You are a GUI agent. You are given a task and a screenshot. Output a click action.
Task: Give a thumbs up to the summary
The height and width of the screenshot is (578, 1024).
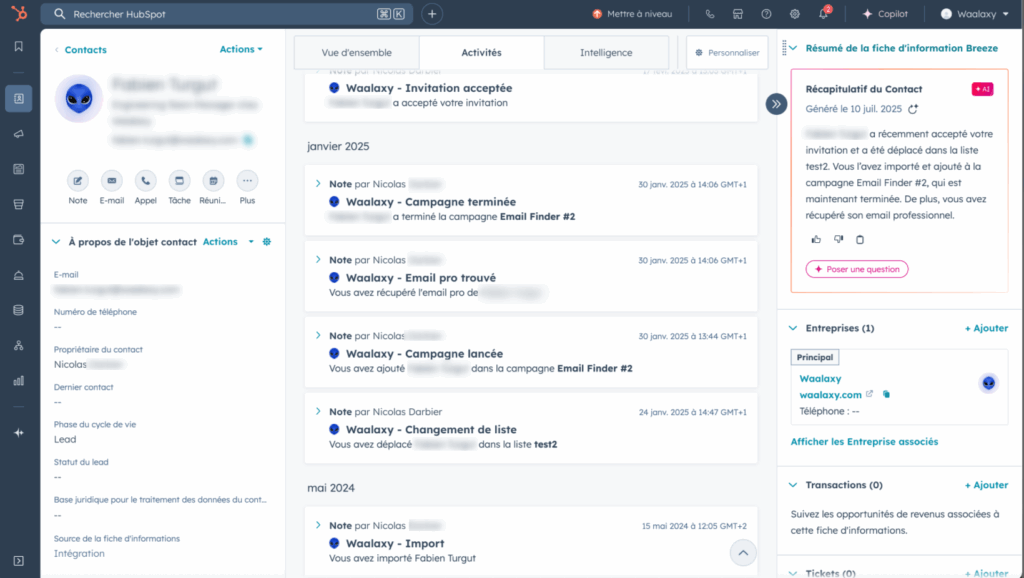pos(816,240)
